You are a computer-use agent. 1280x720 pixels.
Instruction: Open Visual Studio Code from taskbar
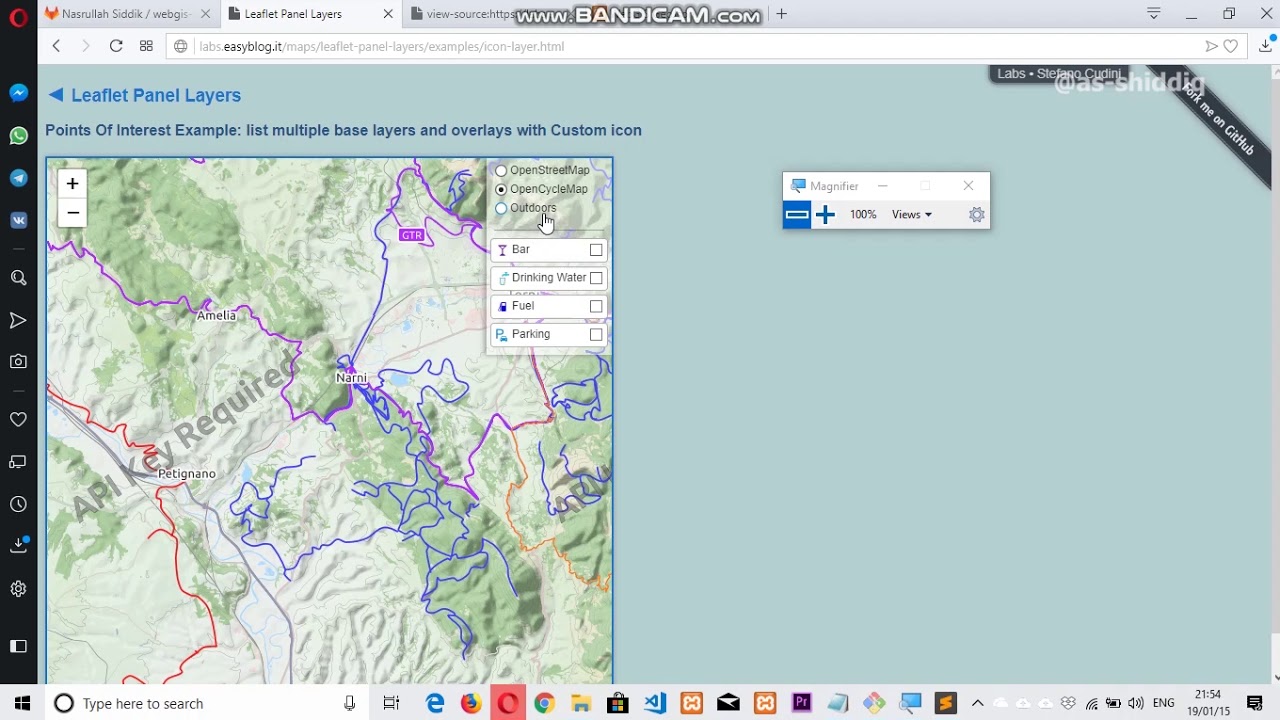pos(655,703)
